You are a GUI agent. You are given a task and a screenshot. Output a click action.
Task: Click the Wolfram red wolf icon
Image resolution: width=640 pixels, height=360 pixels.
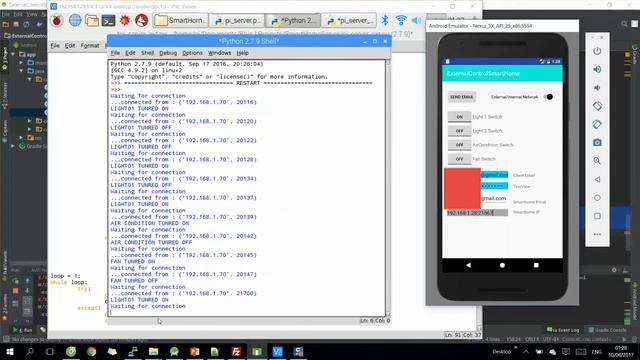(142, 20)
